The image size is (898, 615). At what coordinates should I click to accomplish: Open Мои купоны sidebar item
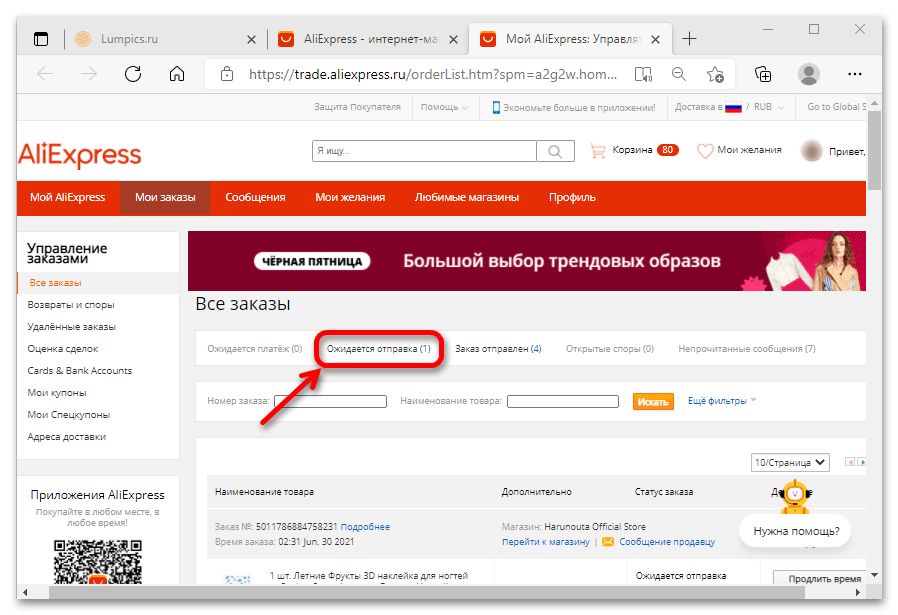57,393
